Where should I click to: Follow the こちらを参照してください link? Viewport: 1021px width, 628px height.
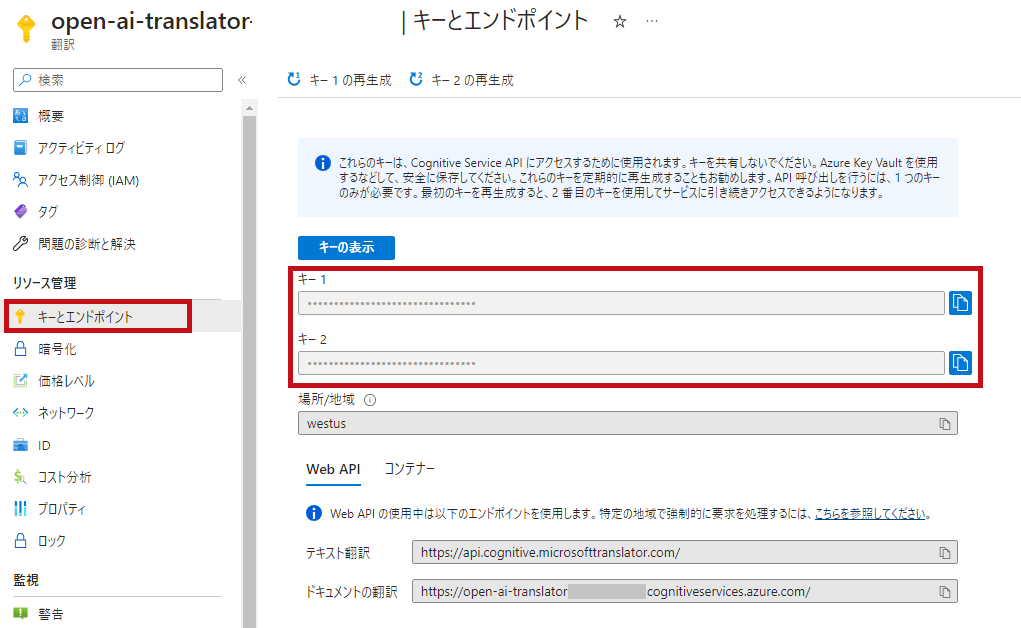point(871,513)
